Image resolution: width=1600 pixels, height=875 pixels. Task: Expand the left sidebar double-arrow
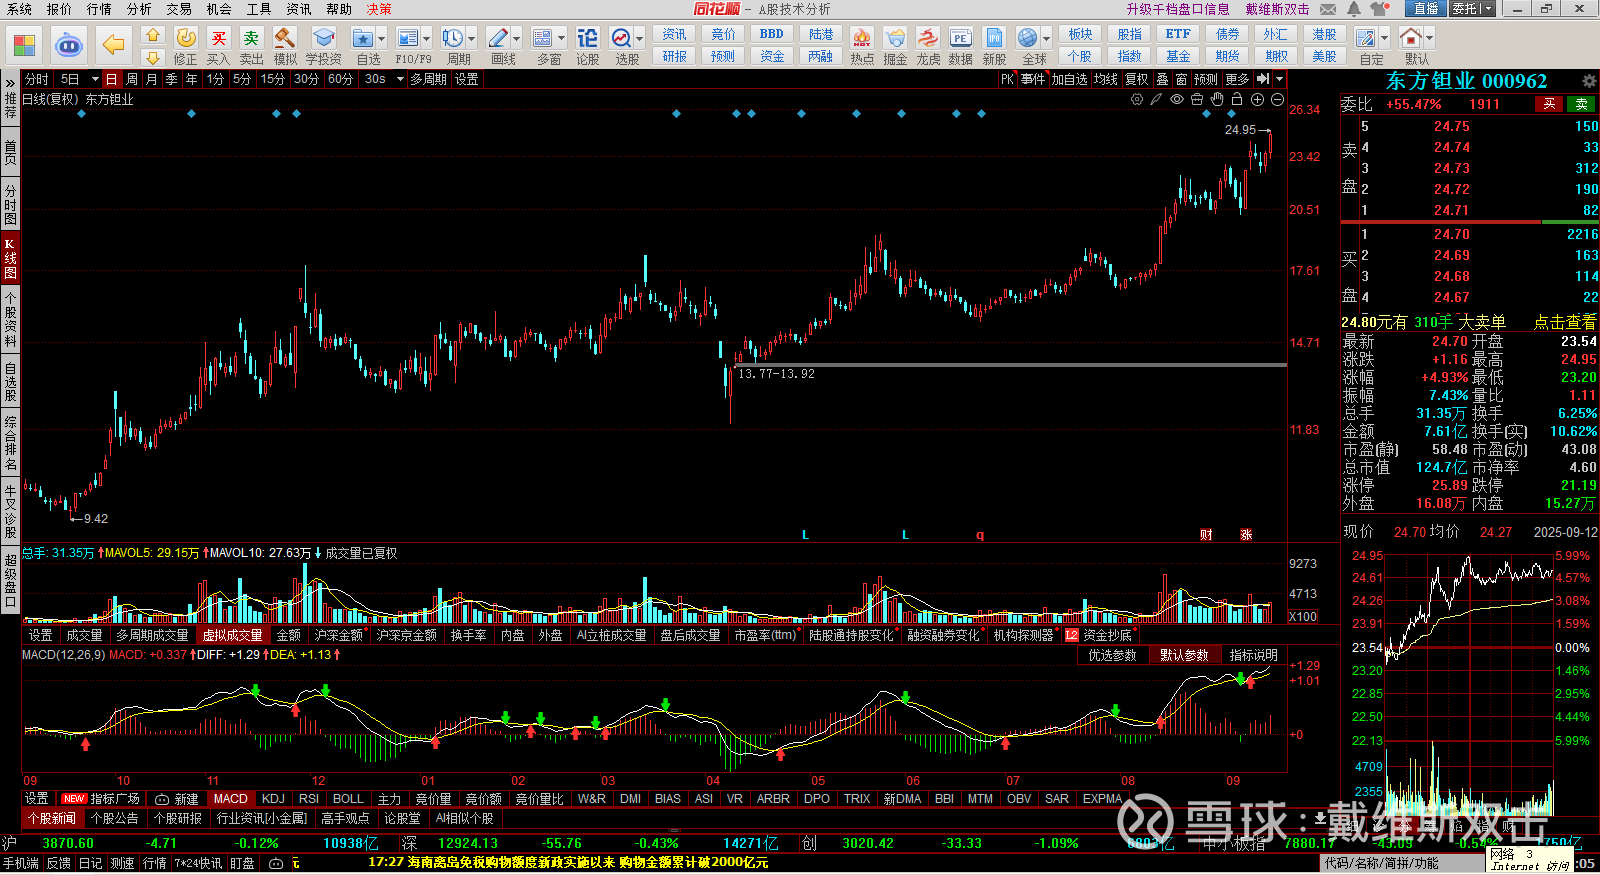pyautogui.click(x=10, y=84)
